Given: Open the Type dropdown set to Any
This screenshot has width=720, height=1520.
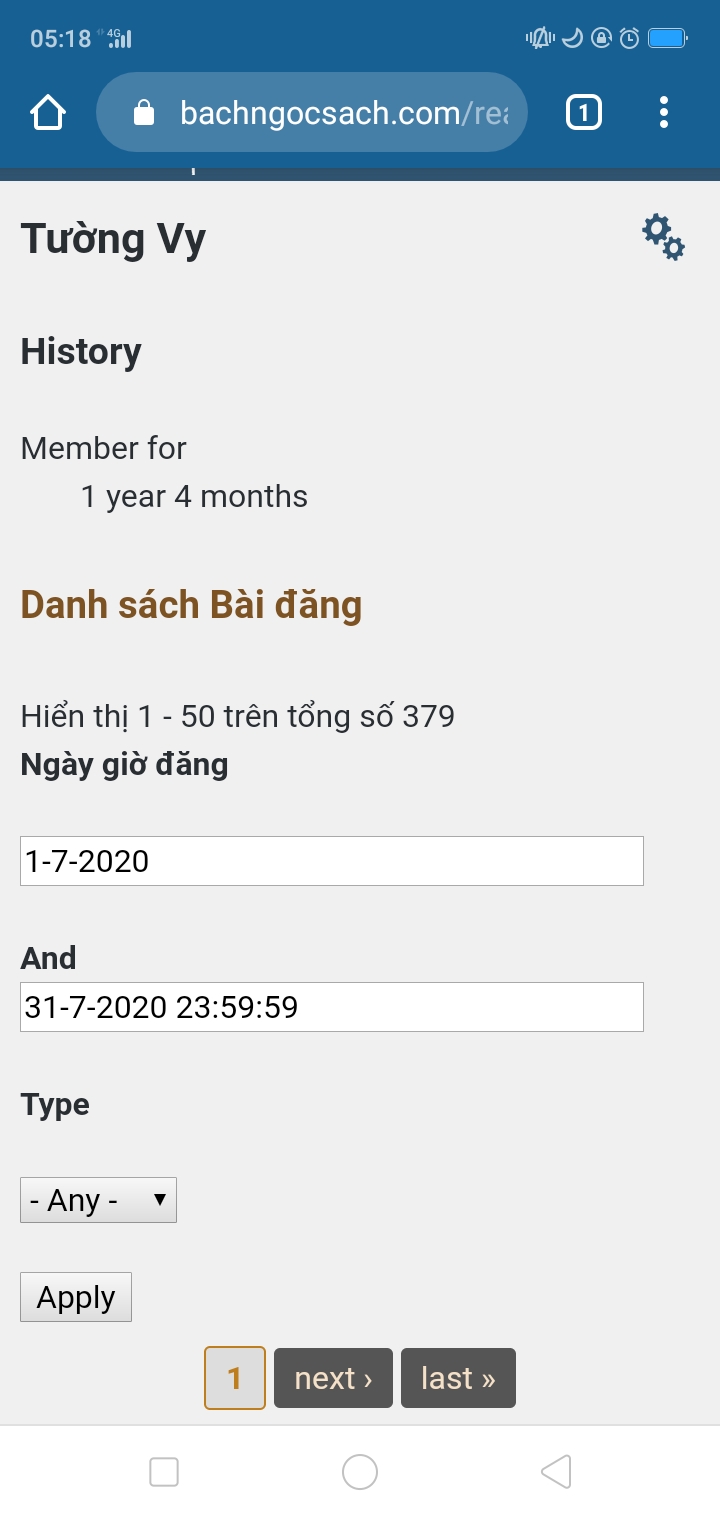Looking at the screenshot, I should pos(98,1200).
